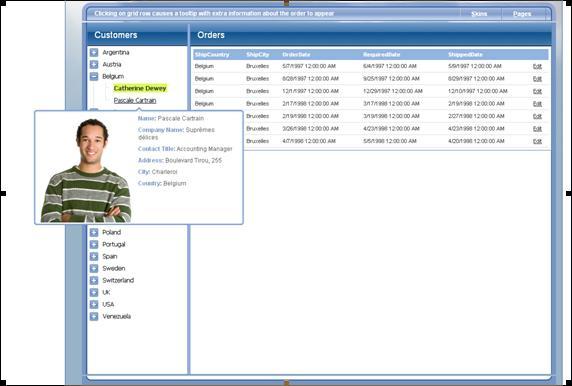Expand the Argentina customers node
The image size is (572, 386).
(94, 53)
